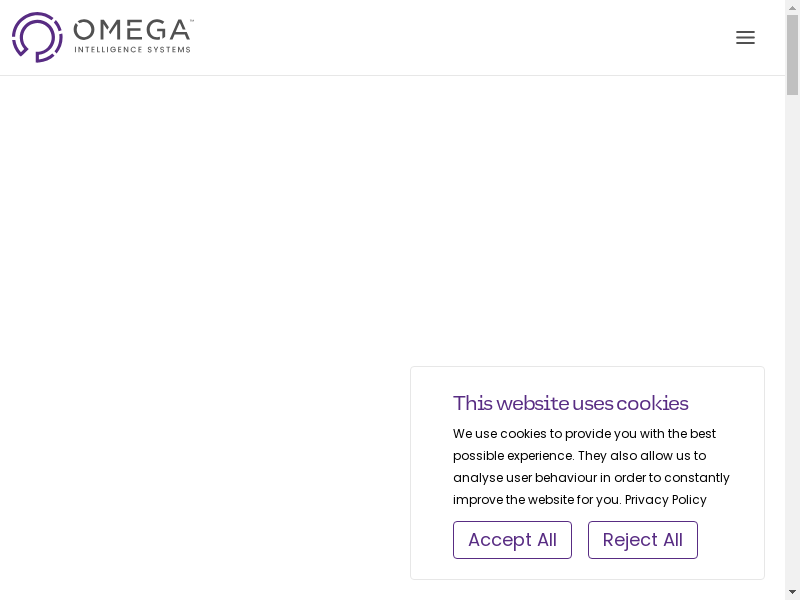This screenshot has height=600, width=800.
Task: Reject all cookies
Action: 642,540
